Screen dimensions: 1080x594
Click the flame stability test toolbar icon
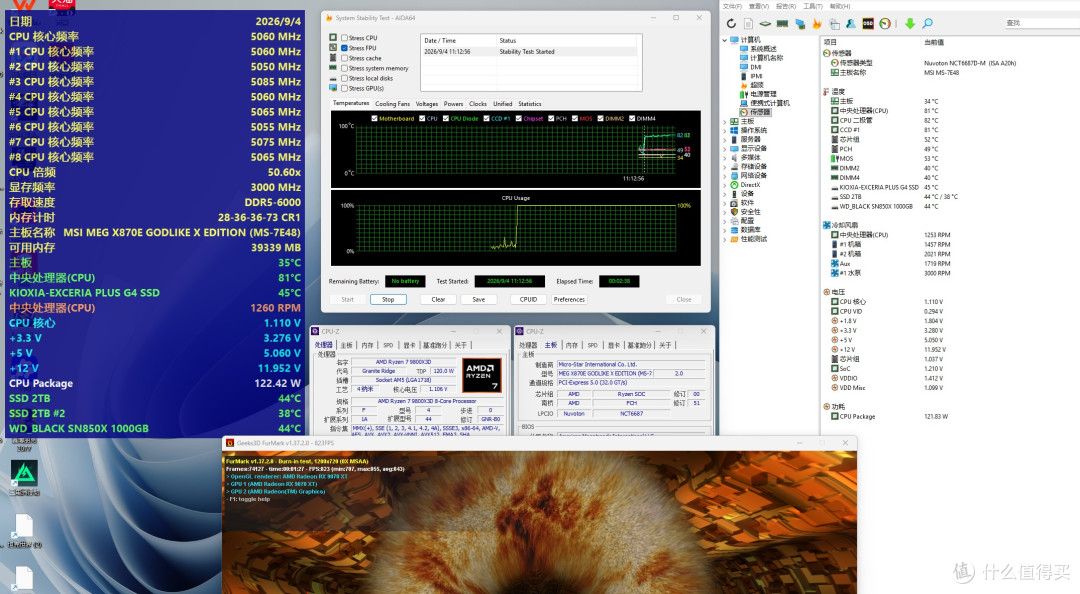point(817,23)
